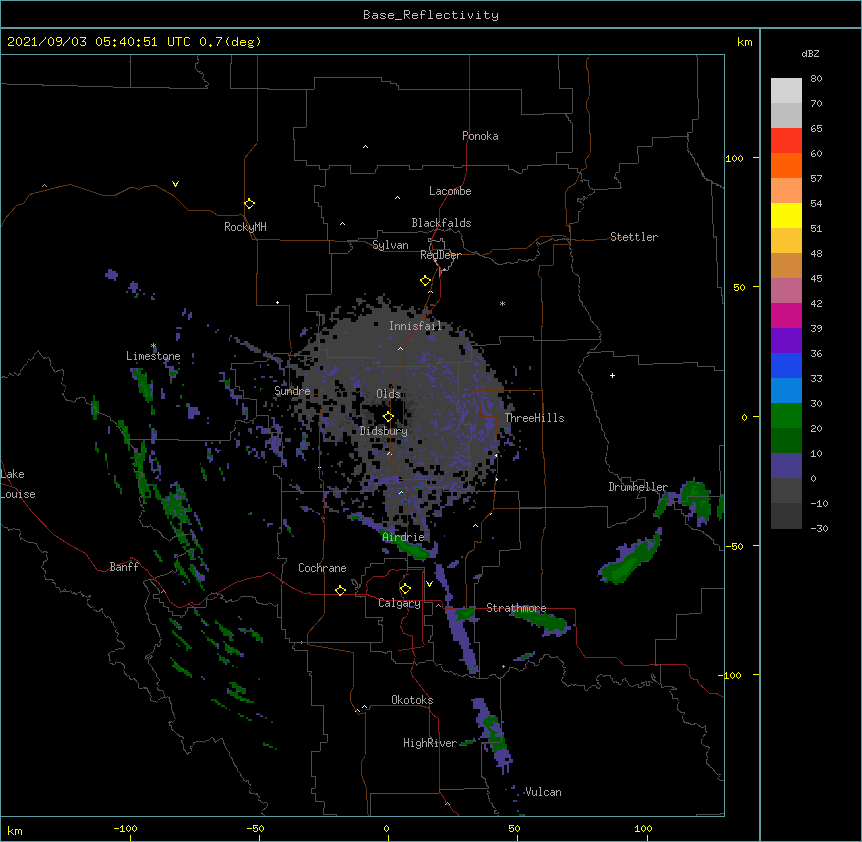Click the white asterisk above Limestone label
The height and width of the screenshot is (842, 862).
(x=154, y=346)
